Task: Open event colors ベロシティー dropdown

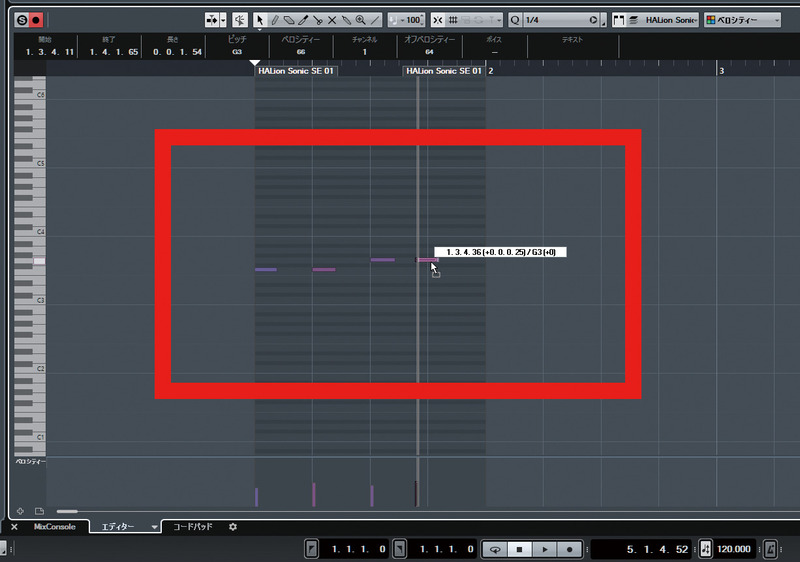Action: [x=742, y=20]
